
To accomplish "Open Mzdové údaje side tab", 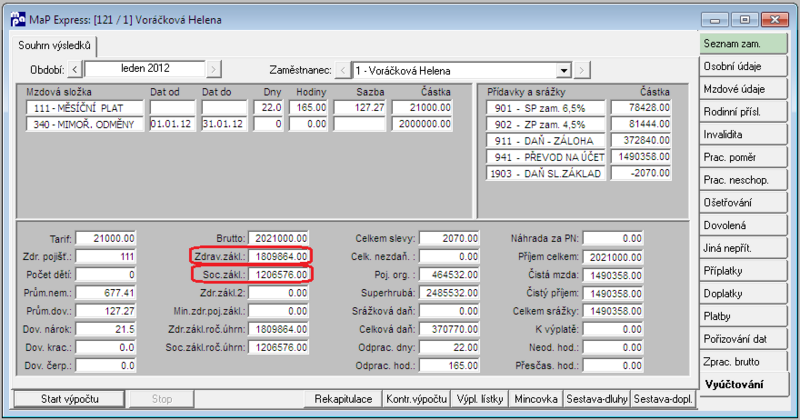I will [x=743, y=89].
